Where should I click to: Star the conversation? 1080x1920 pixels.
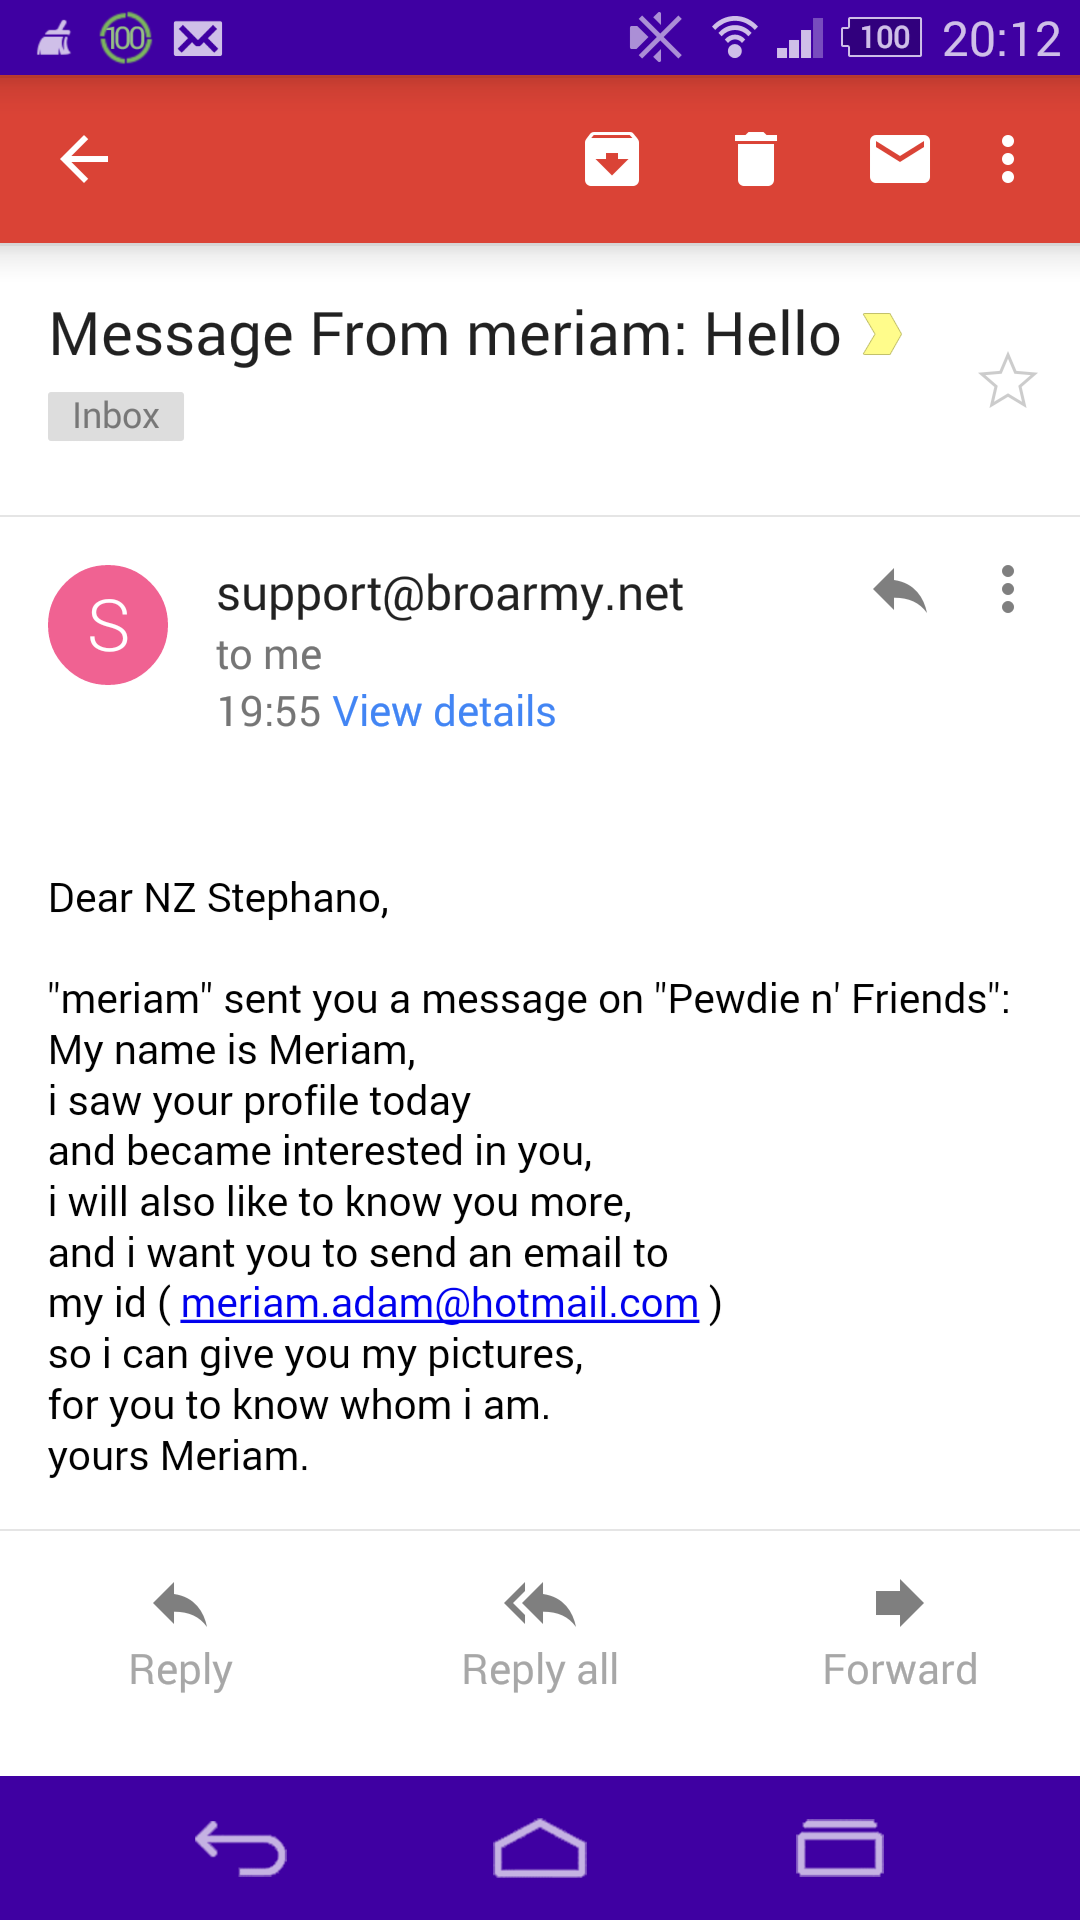pos(1007,381)
